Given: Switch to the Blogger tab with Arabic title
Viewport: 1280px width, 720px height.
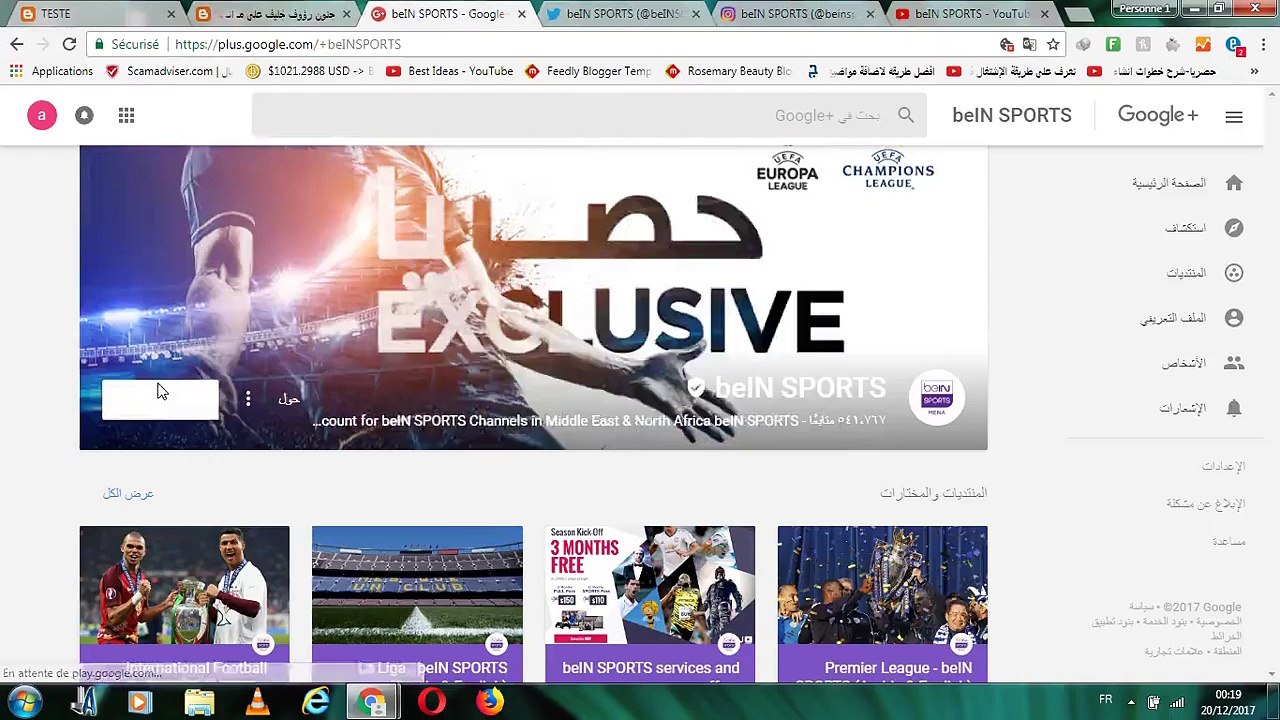Looking at the screenshot, I should point(272,14).
